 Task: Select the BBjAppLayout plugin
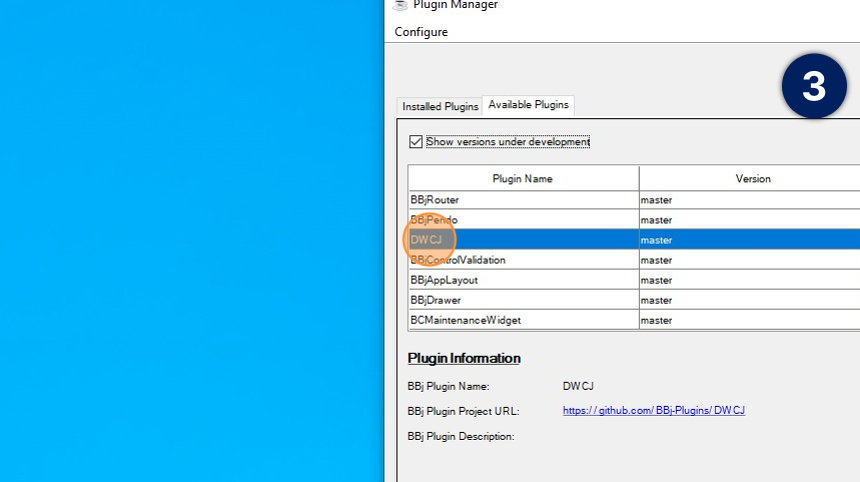(444, 280)
